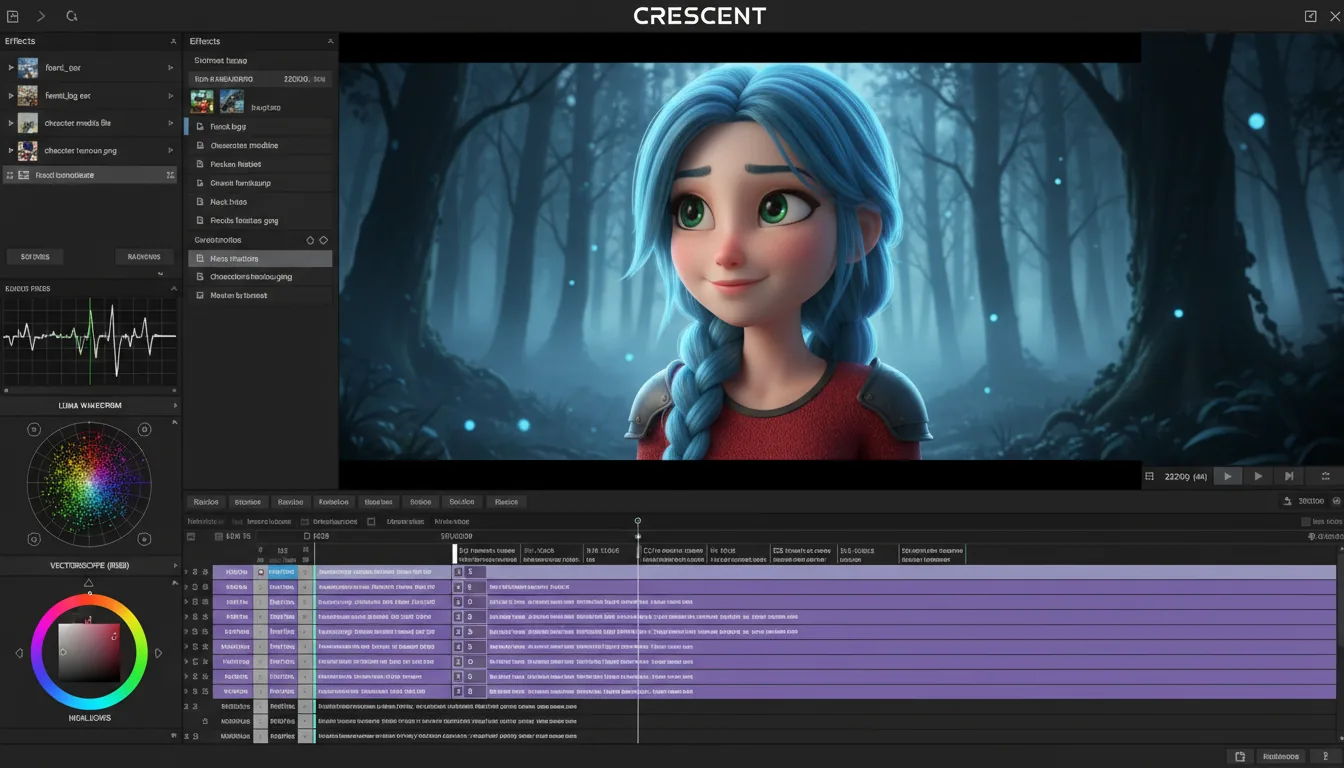Click the second thumbnail in the middle Effects panel
The image size is (1344, 768).
pos(232,102)
